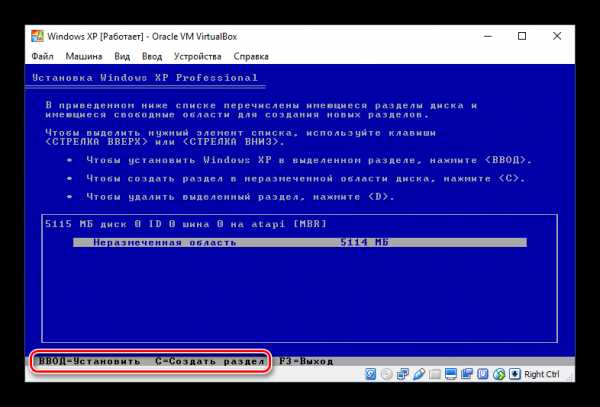Click the virtualization features V icon
Viewport: 600px width, 407px height.
pyautogui.click(x=483, y=374)
